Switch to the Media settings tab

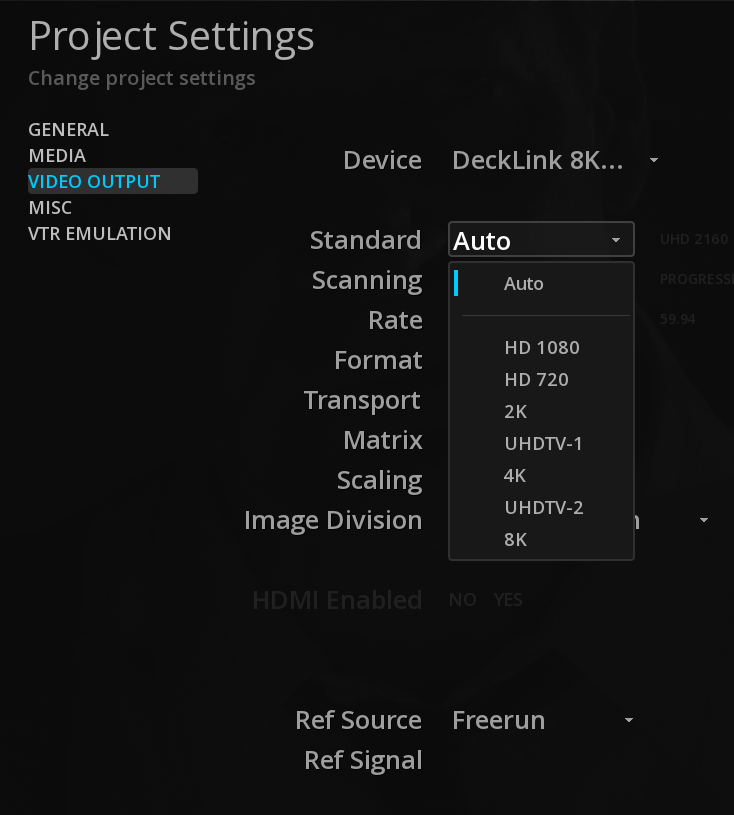[57, 156]
